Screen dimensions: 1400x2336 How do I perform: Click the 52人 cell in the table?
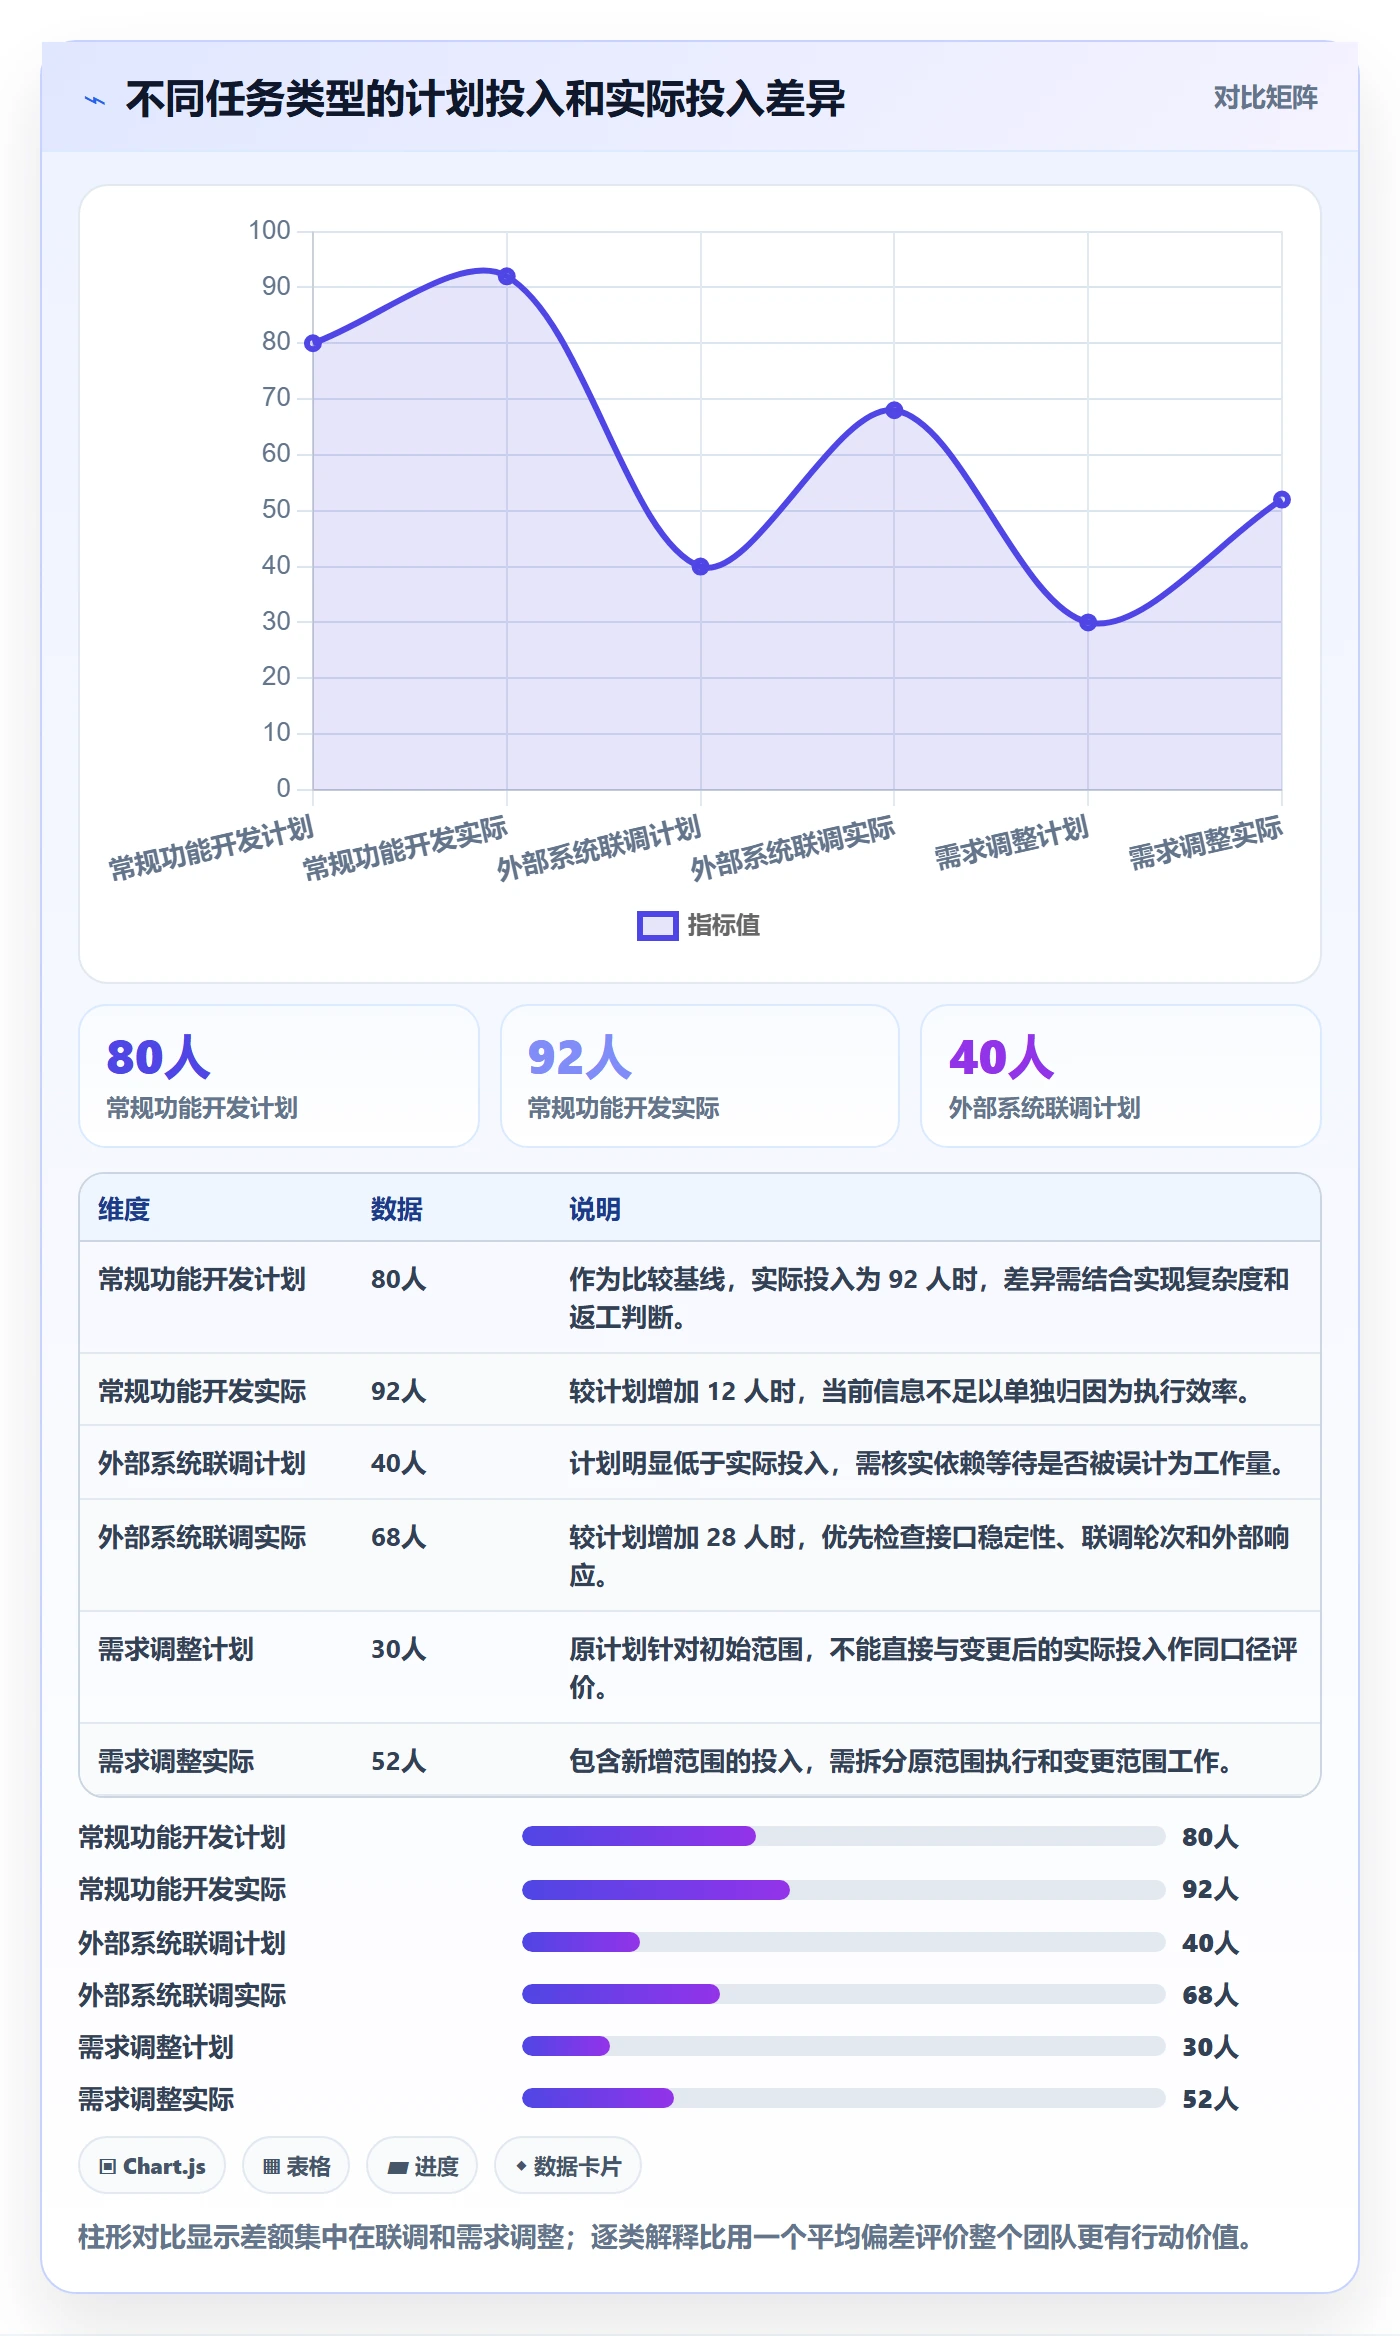coord(399,1761)
